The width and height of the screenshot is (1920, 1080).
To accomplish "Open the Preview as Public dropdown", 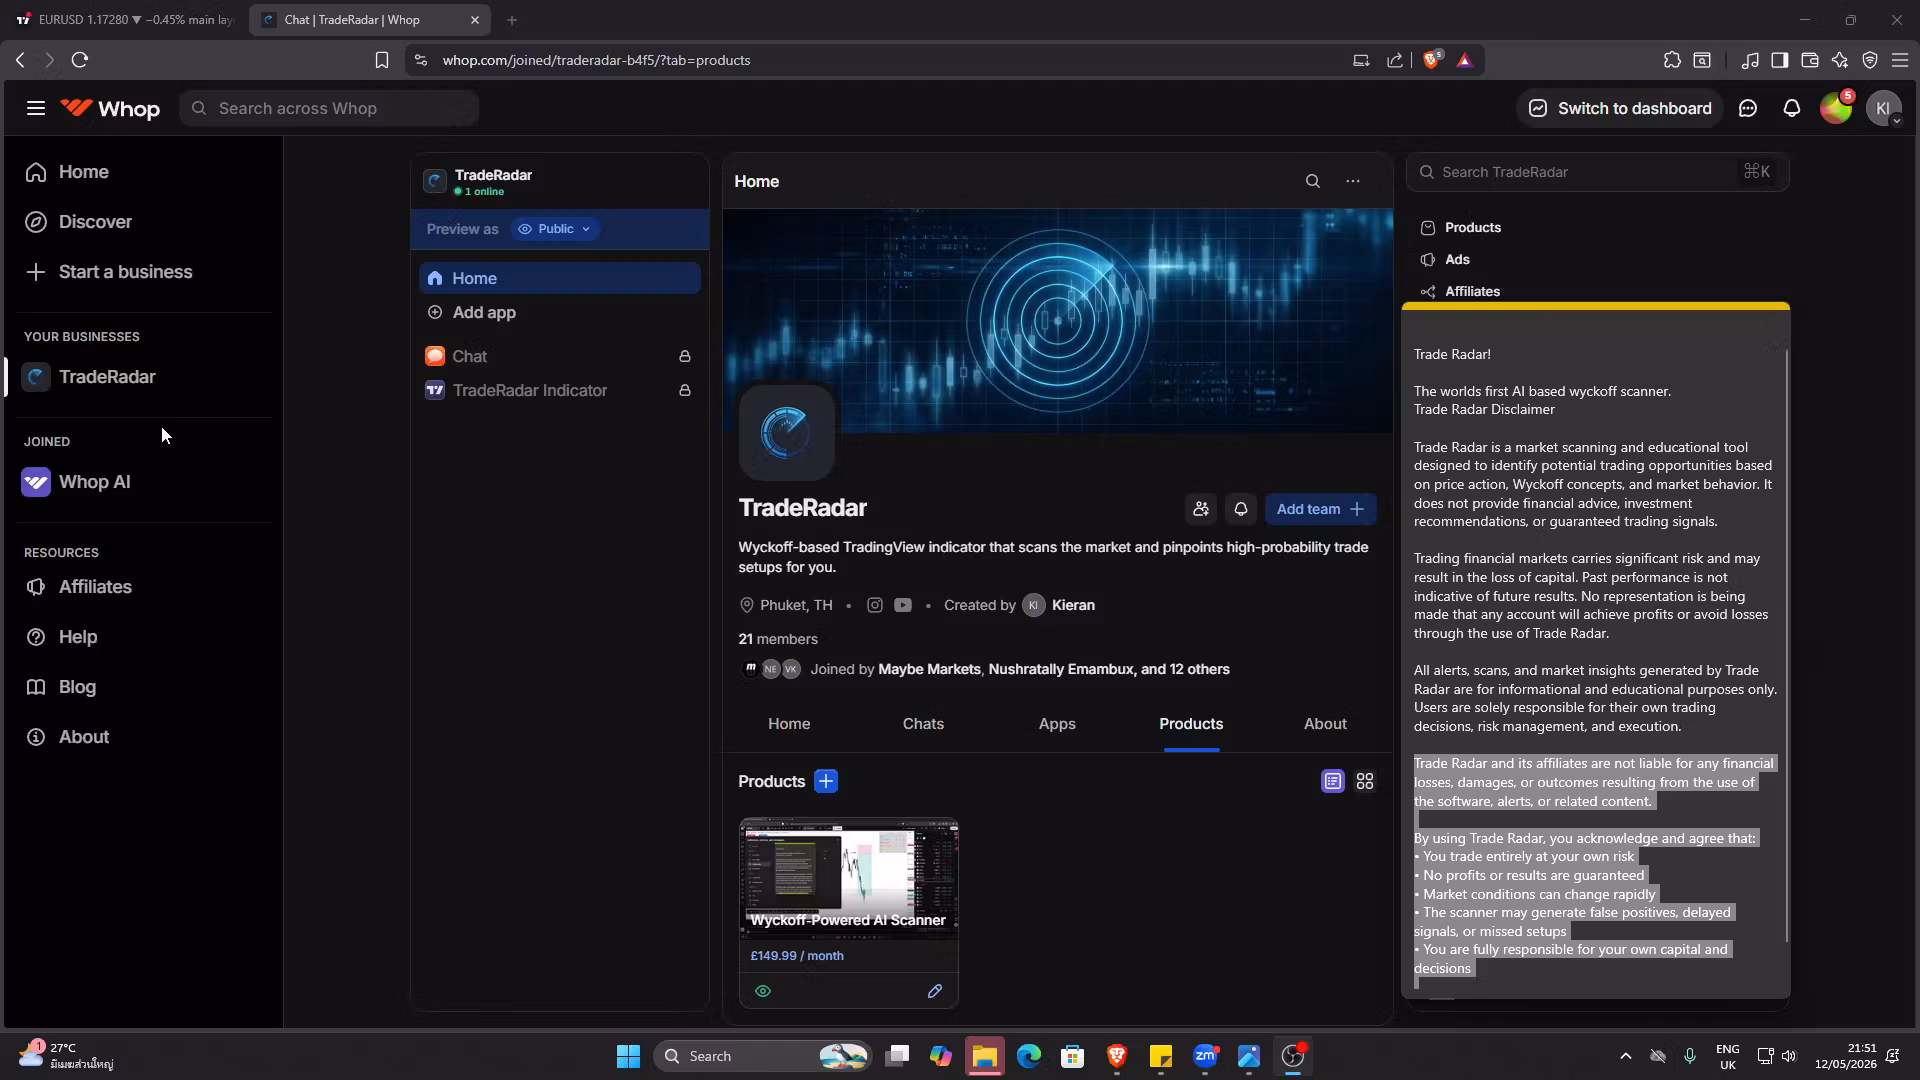I will [x=555, y=229].
